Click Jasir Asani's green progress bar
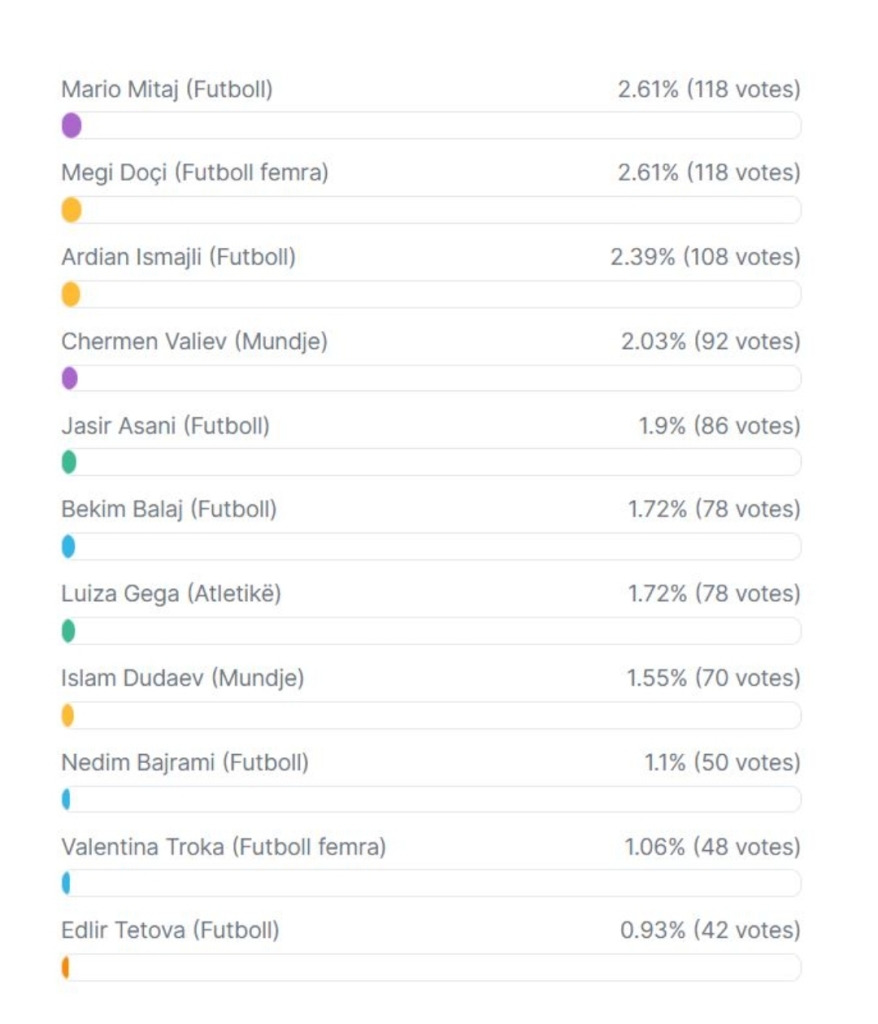The width and height of the screenshot is (878, 1024). click(69, 462)
